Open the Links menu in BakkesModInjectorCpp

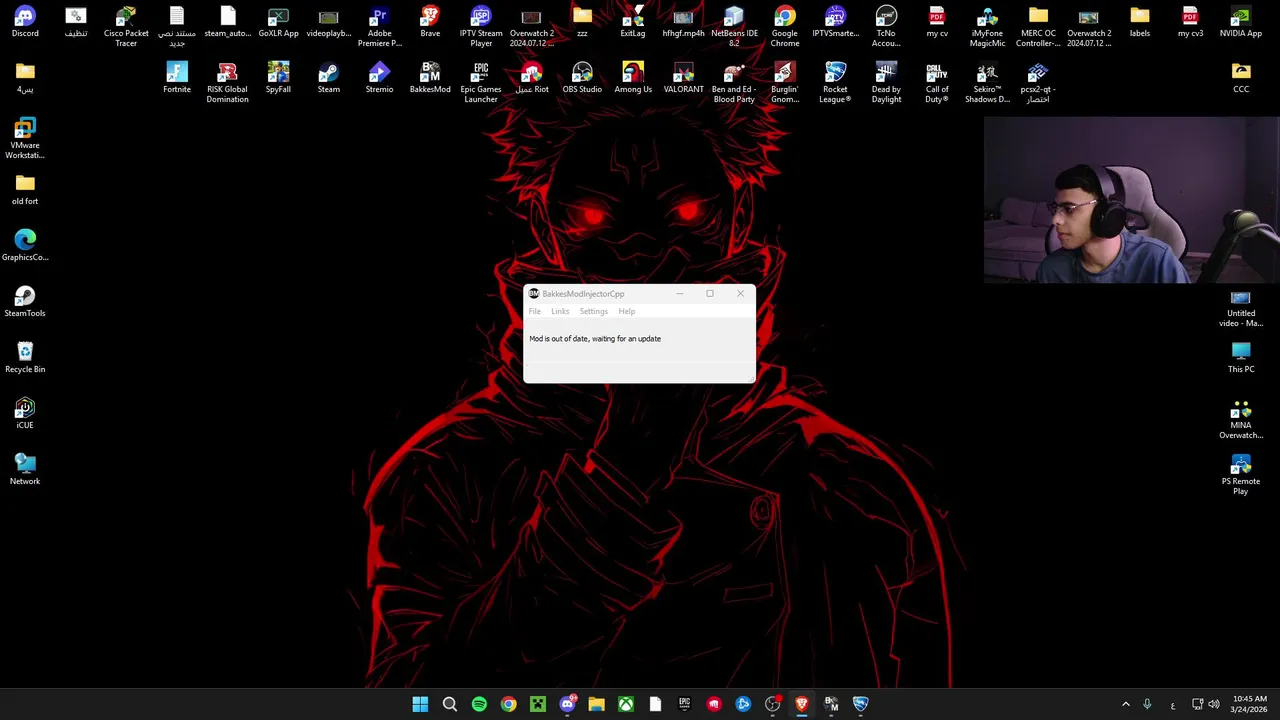[x=560, y=311]
